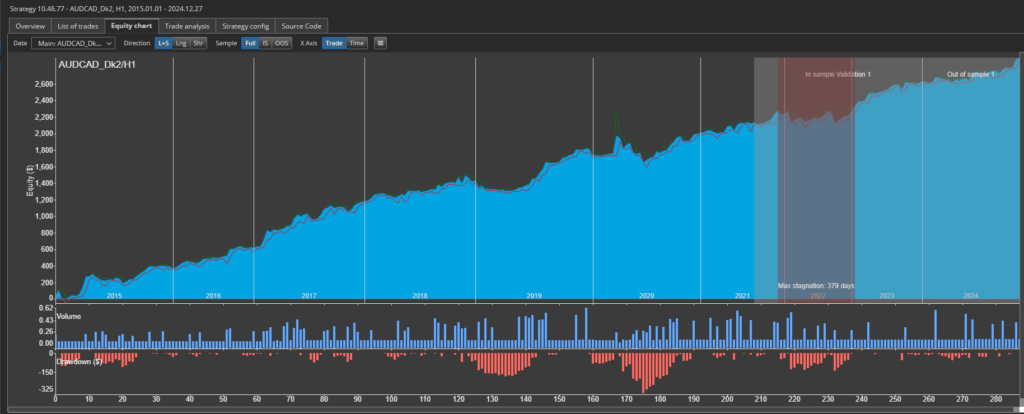1024x414 pixels.
Task: Switch to the Overview tab
Action: tap(30, 26)
